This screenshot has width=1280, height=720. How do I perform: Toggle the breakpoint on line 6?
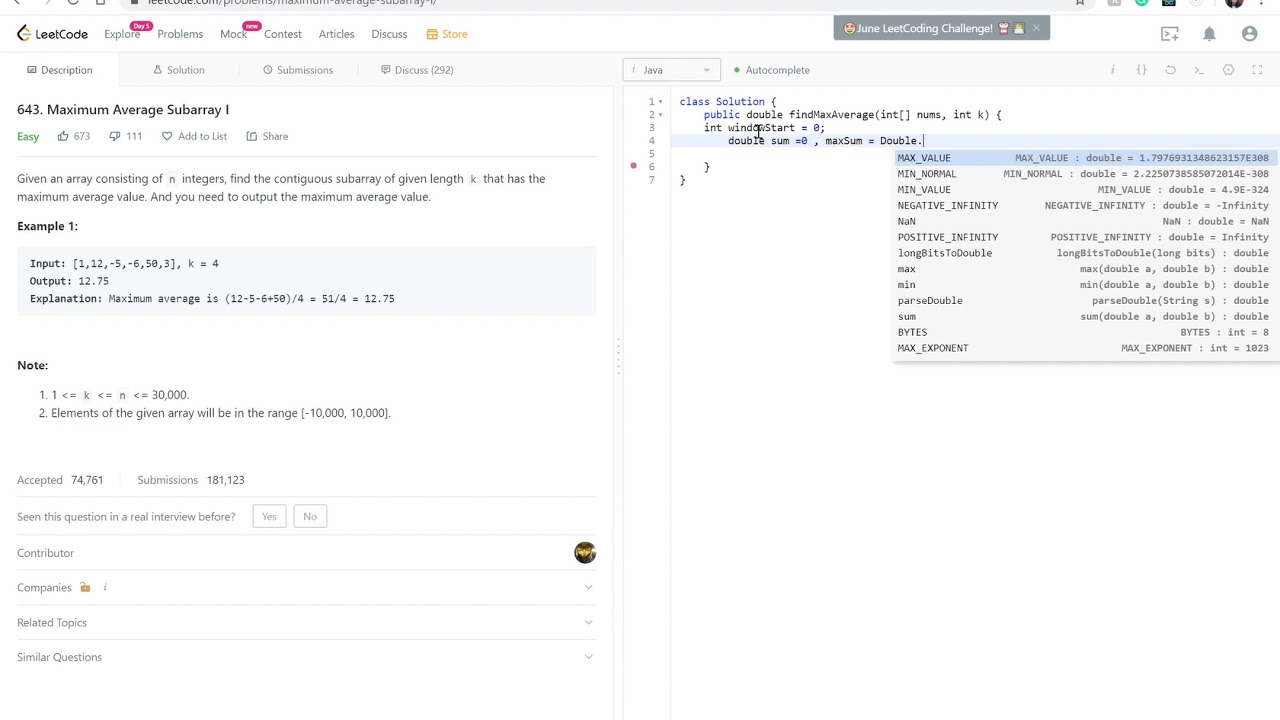pos(633,166)
